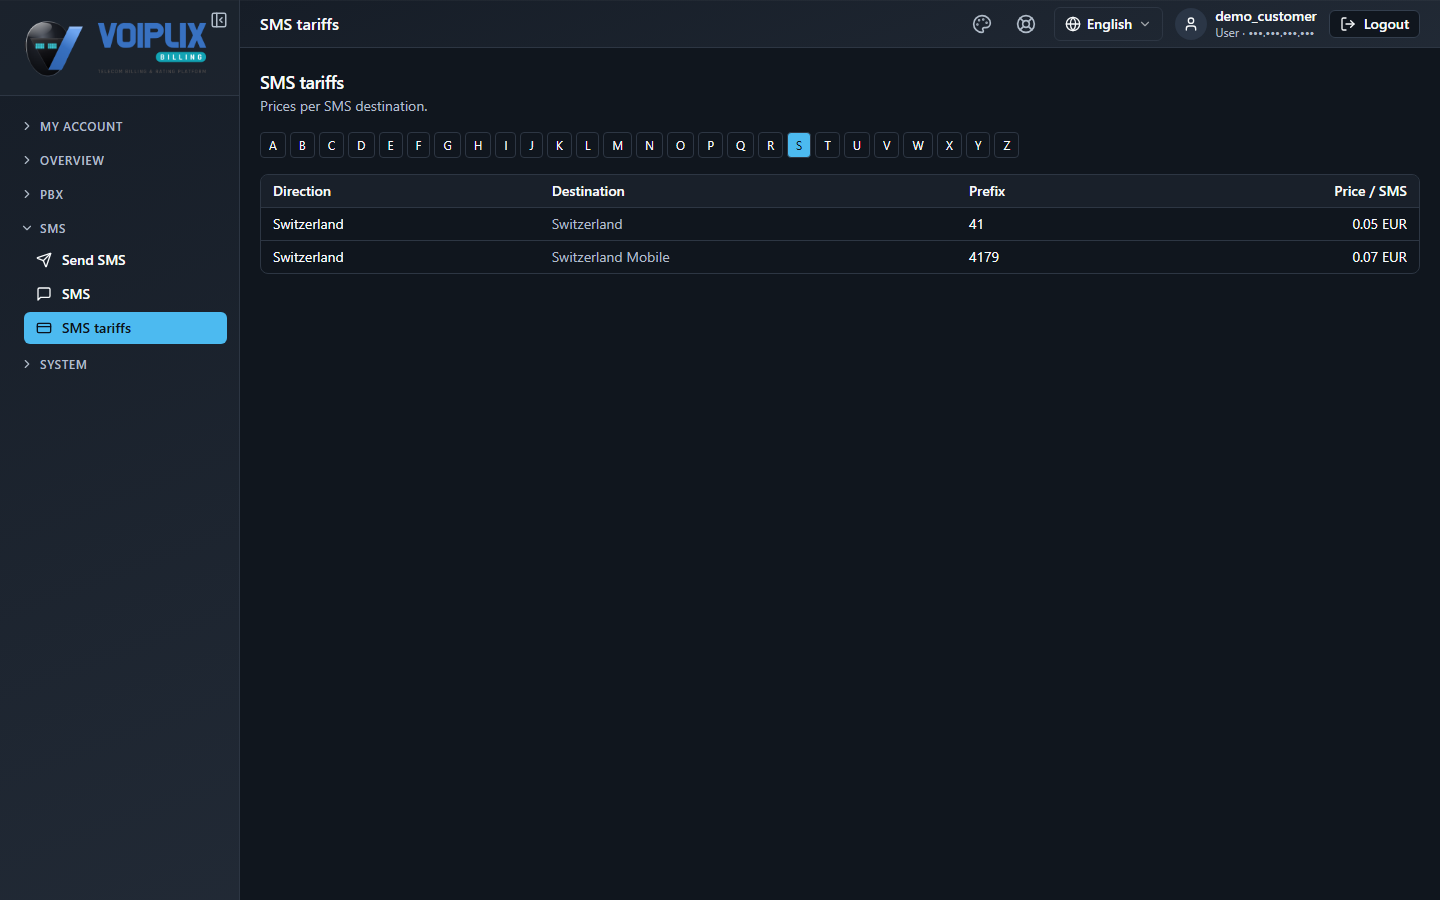Screen dimensions: 1440x900
Task: Open the English language dropdown
Action: 1108,24
